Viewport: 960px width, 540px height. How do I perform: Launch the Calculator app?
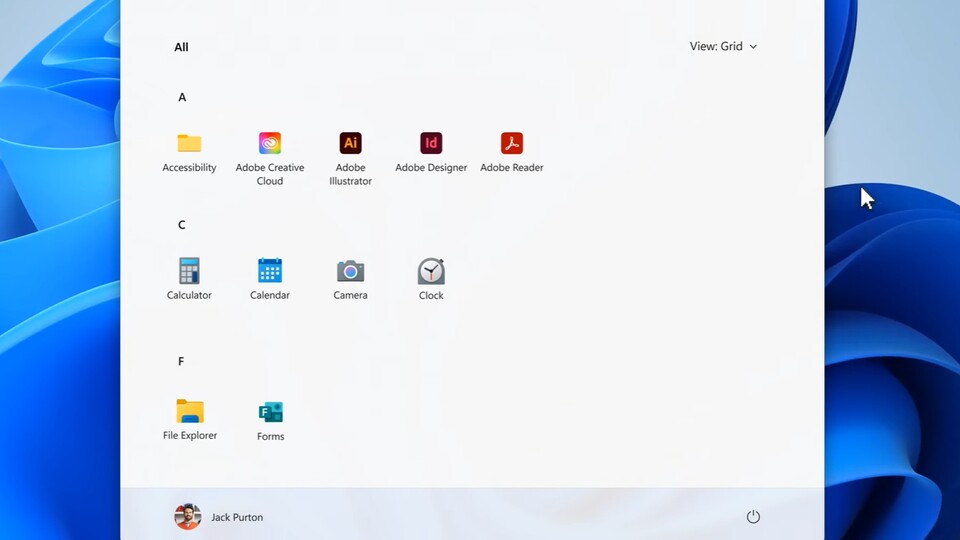click(x=189, y=272)
